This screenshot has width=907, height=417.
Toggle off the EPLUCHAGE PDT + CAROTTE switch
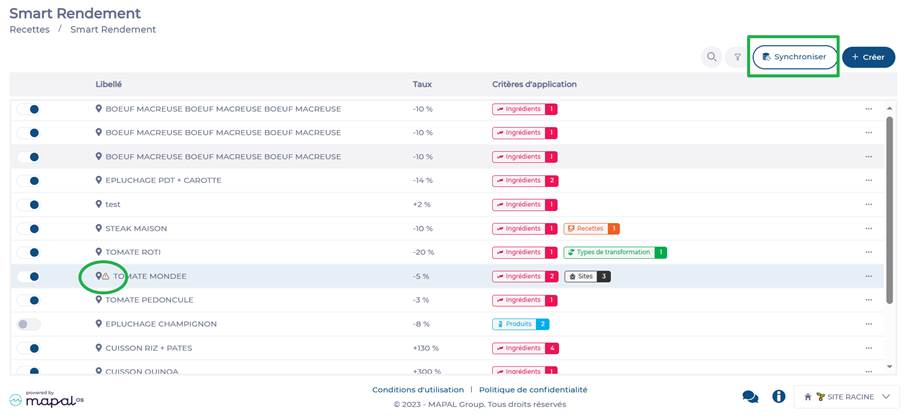[29, 180]
